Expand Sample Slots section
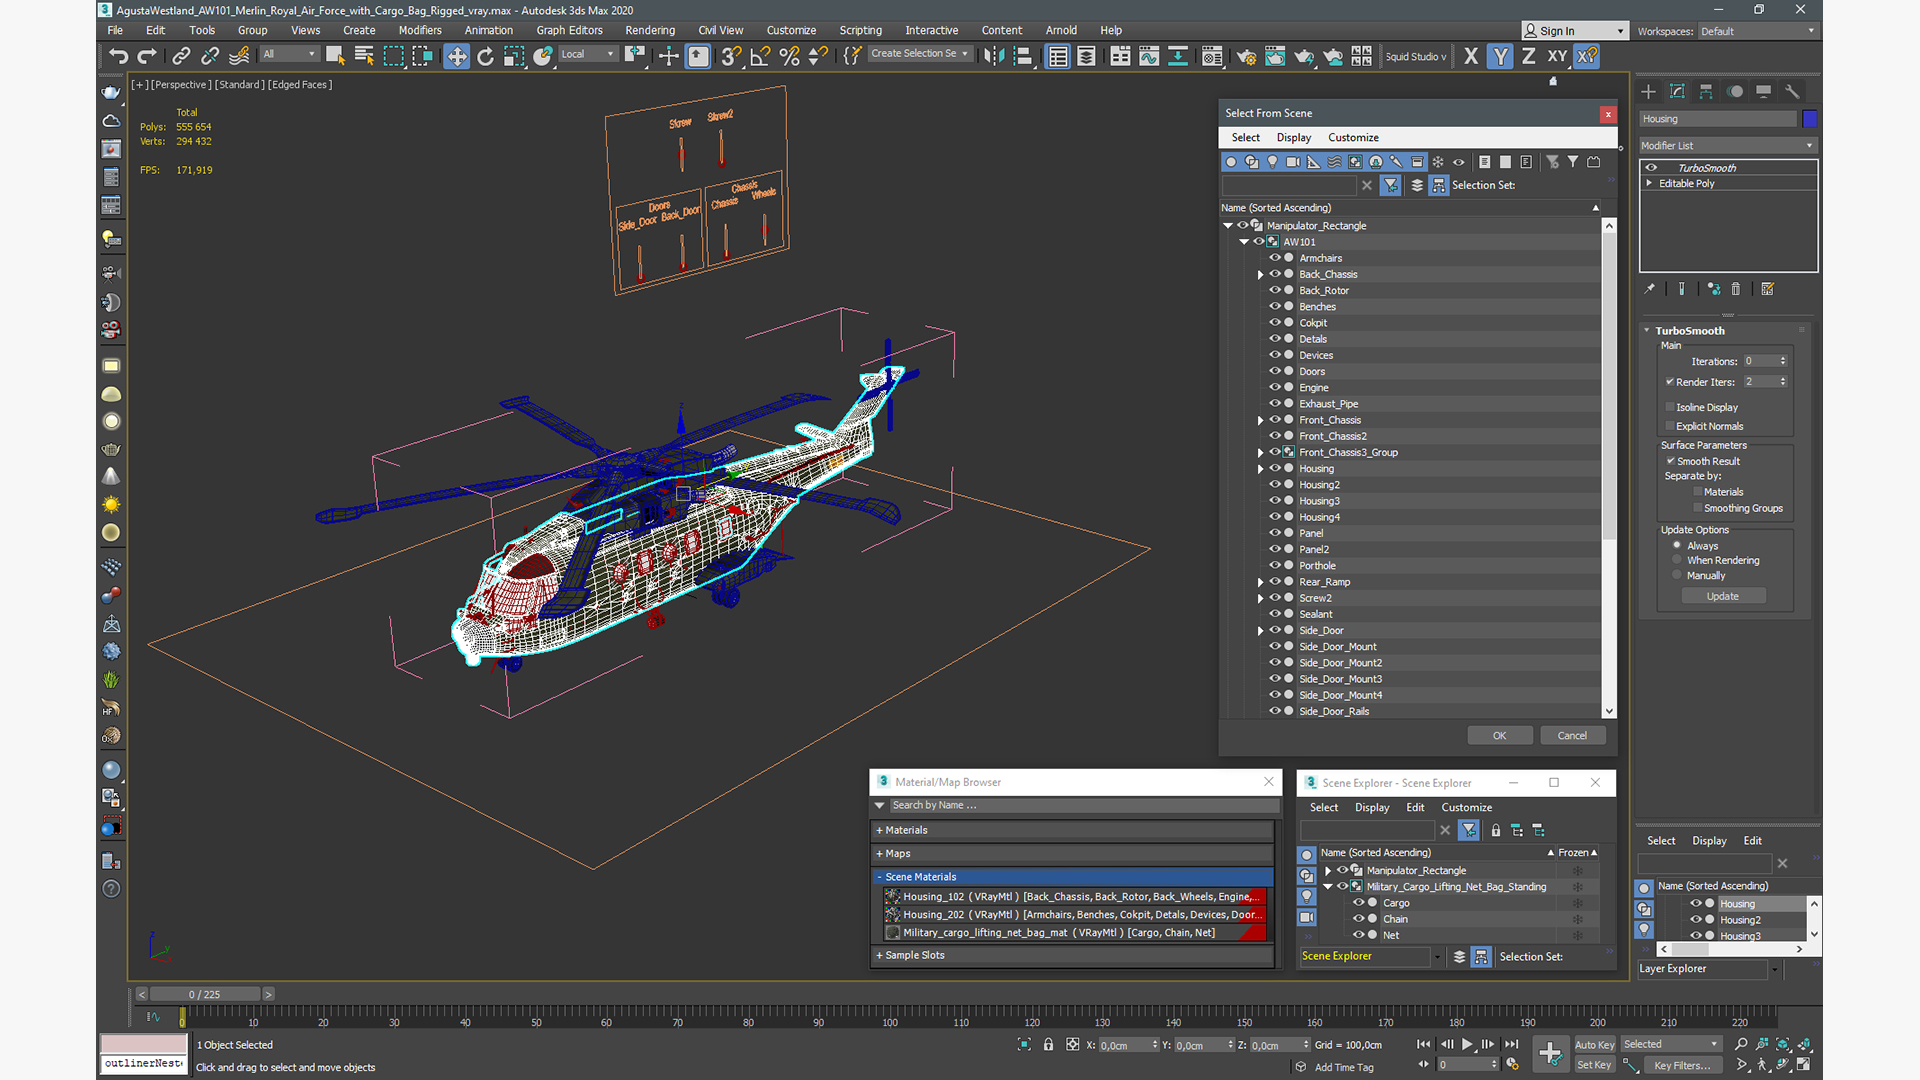 tap(1072, 955)
